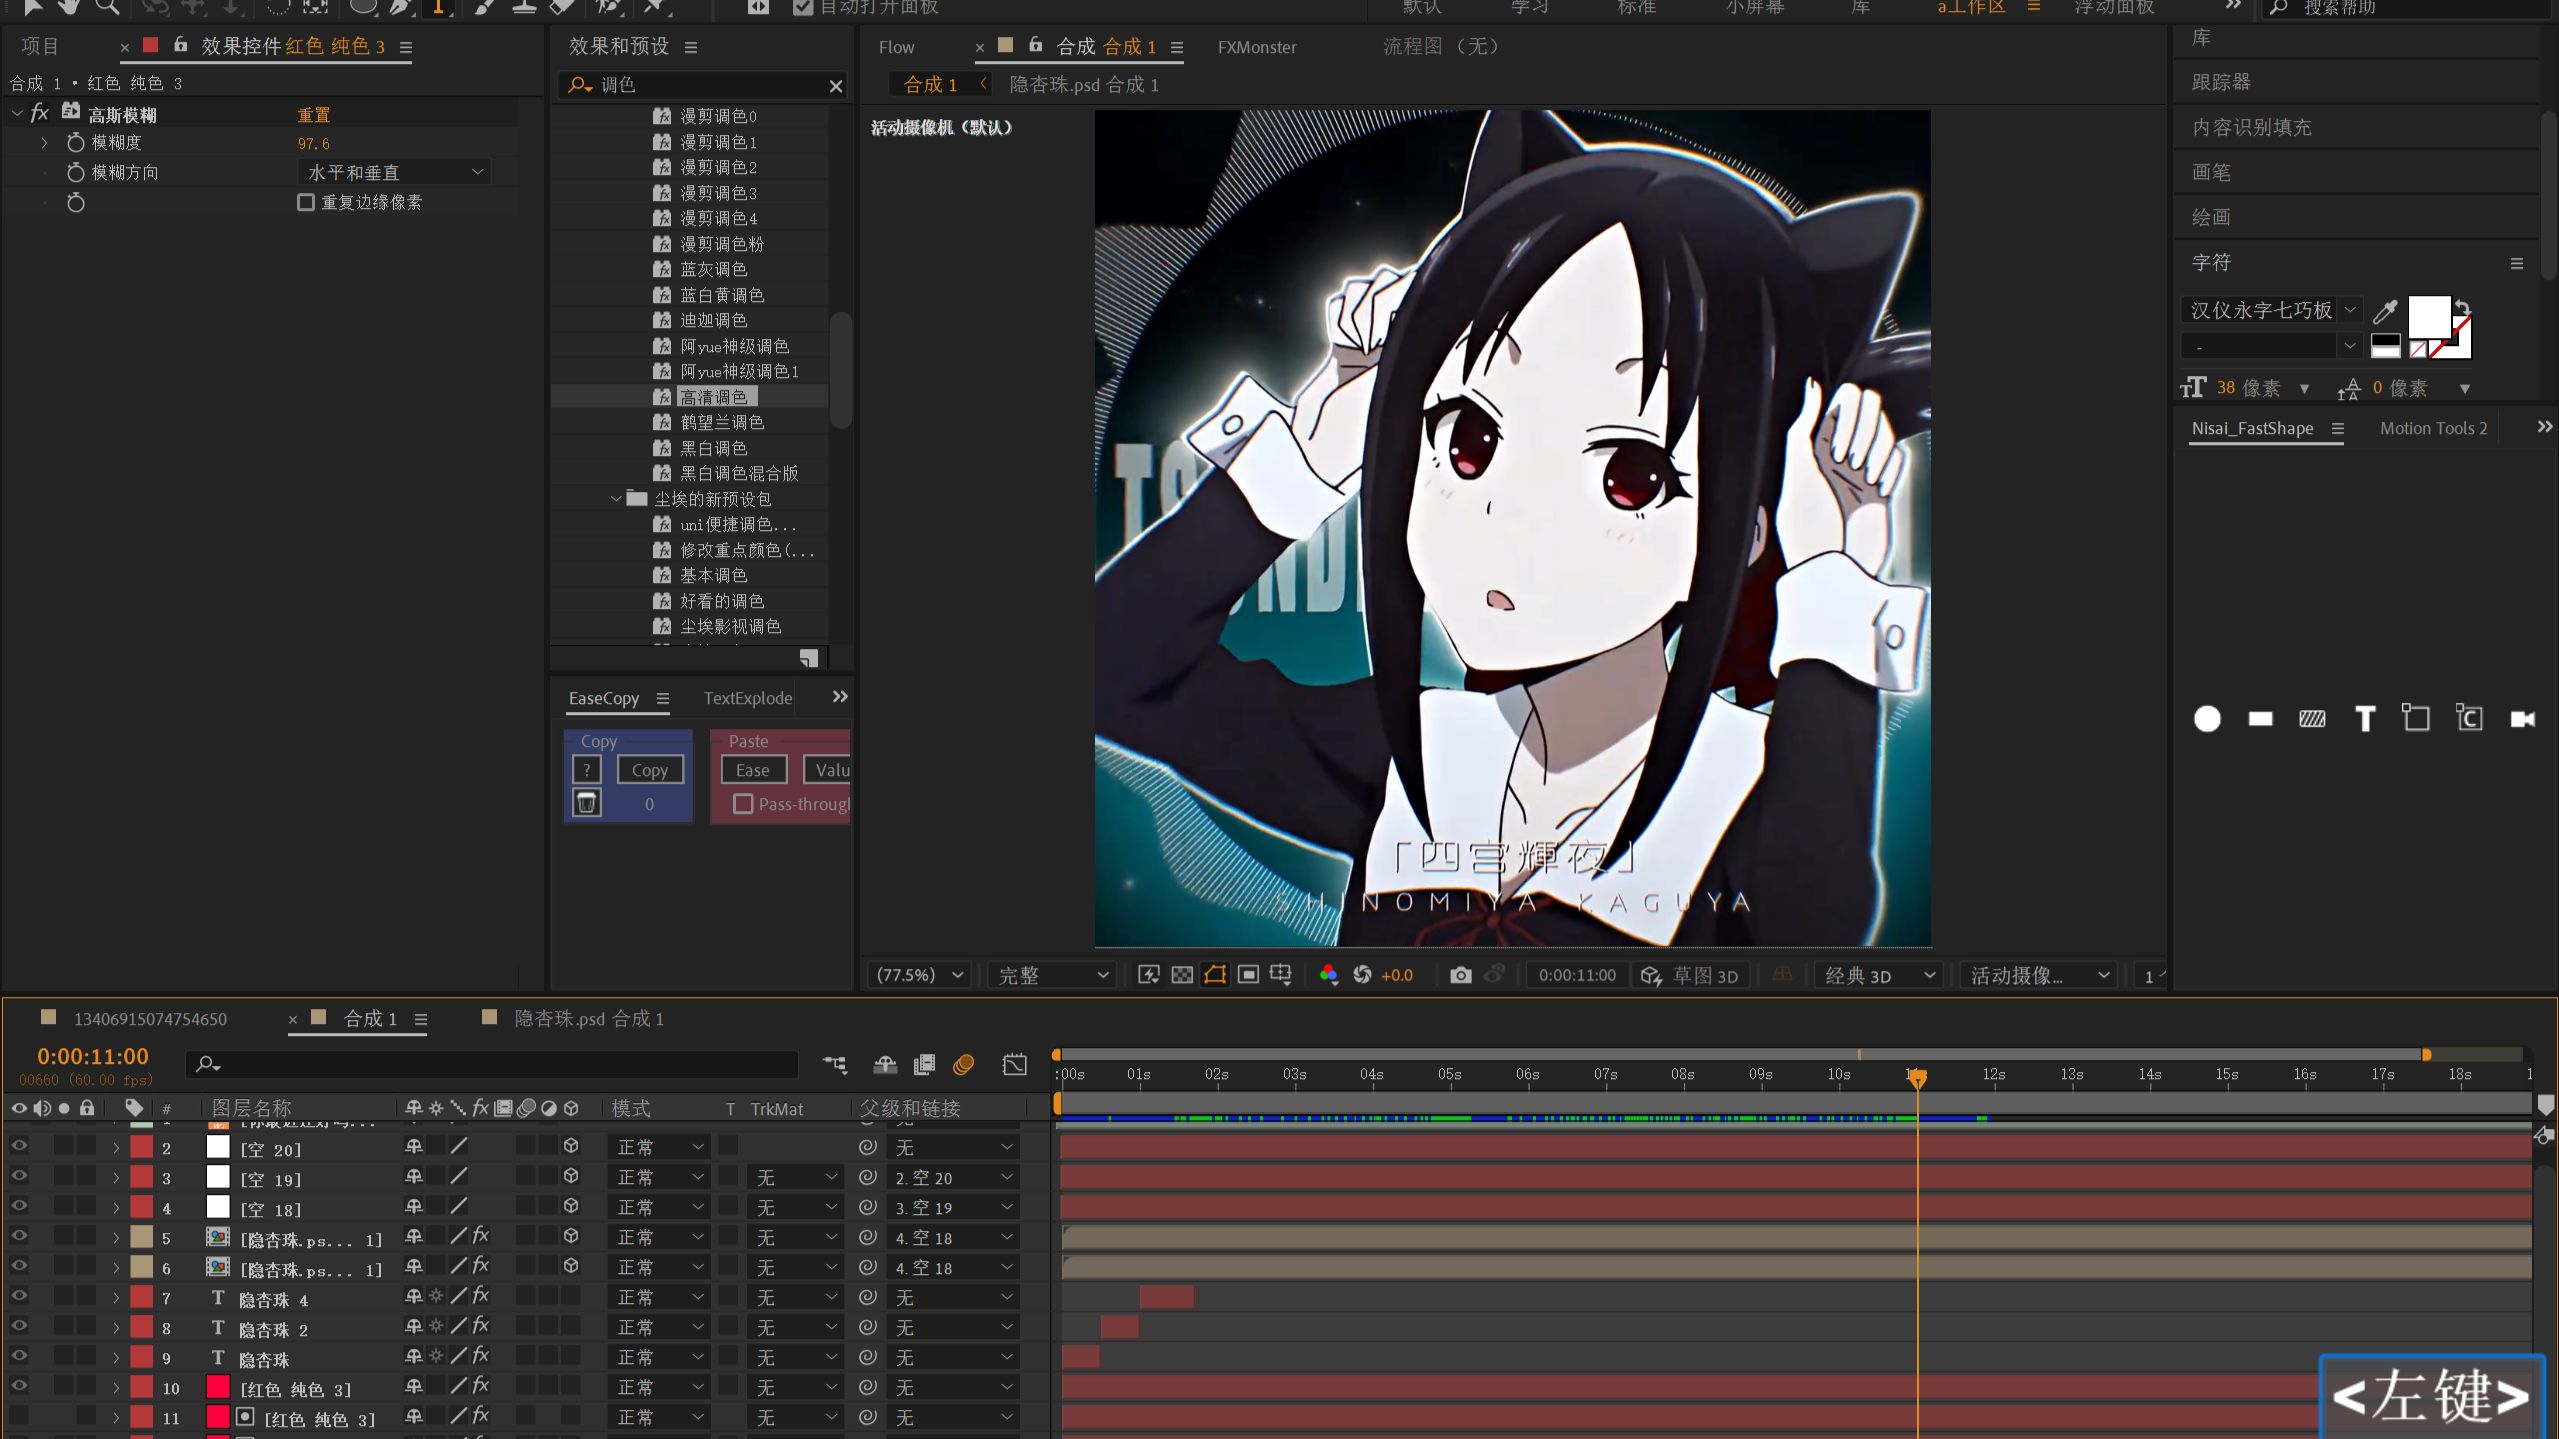2559x1439 pixels.
Task: Toggle mask and shape path visibility icon
Action: click(1215, 975)
